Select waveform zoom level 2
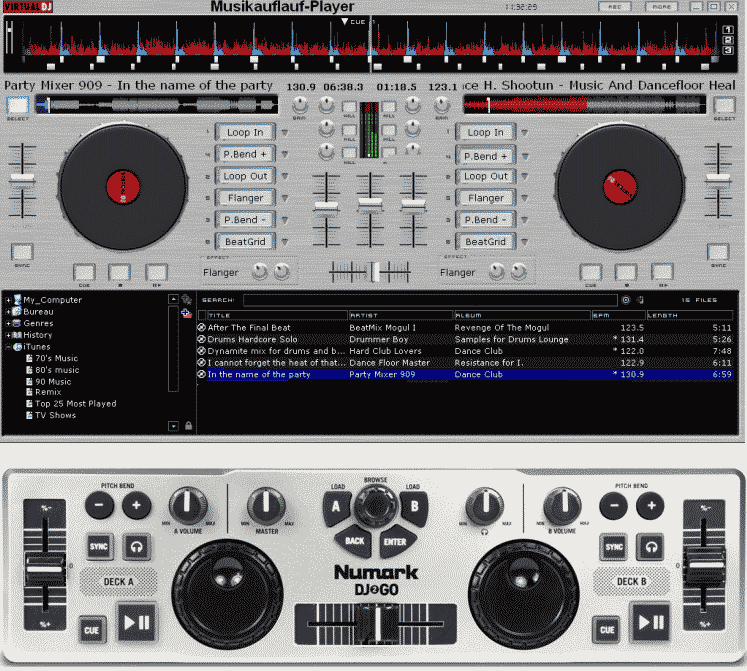This screenshot has width=747, height=671. [727, 40]
